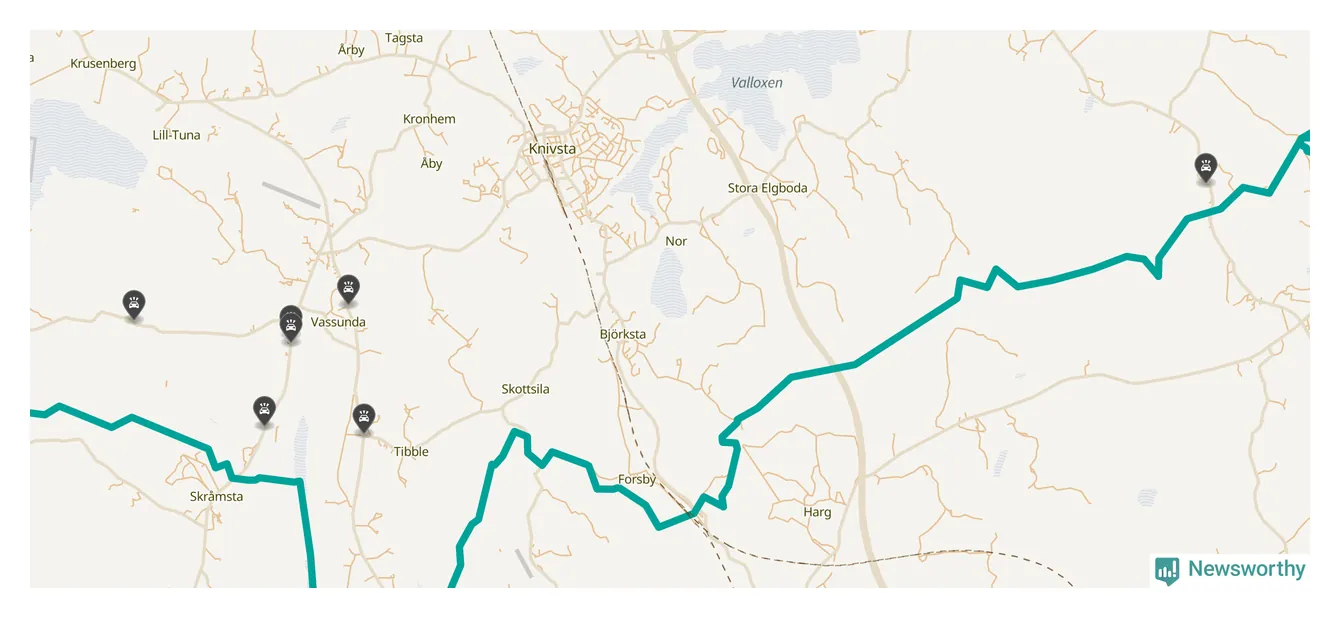Click the car marker north of Skråmsta
This screenshot has height=618, width=1340.
[264, 411]
